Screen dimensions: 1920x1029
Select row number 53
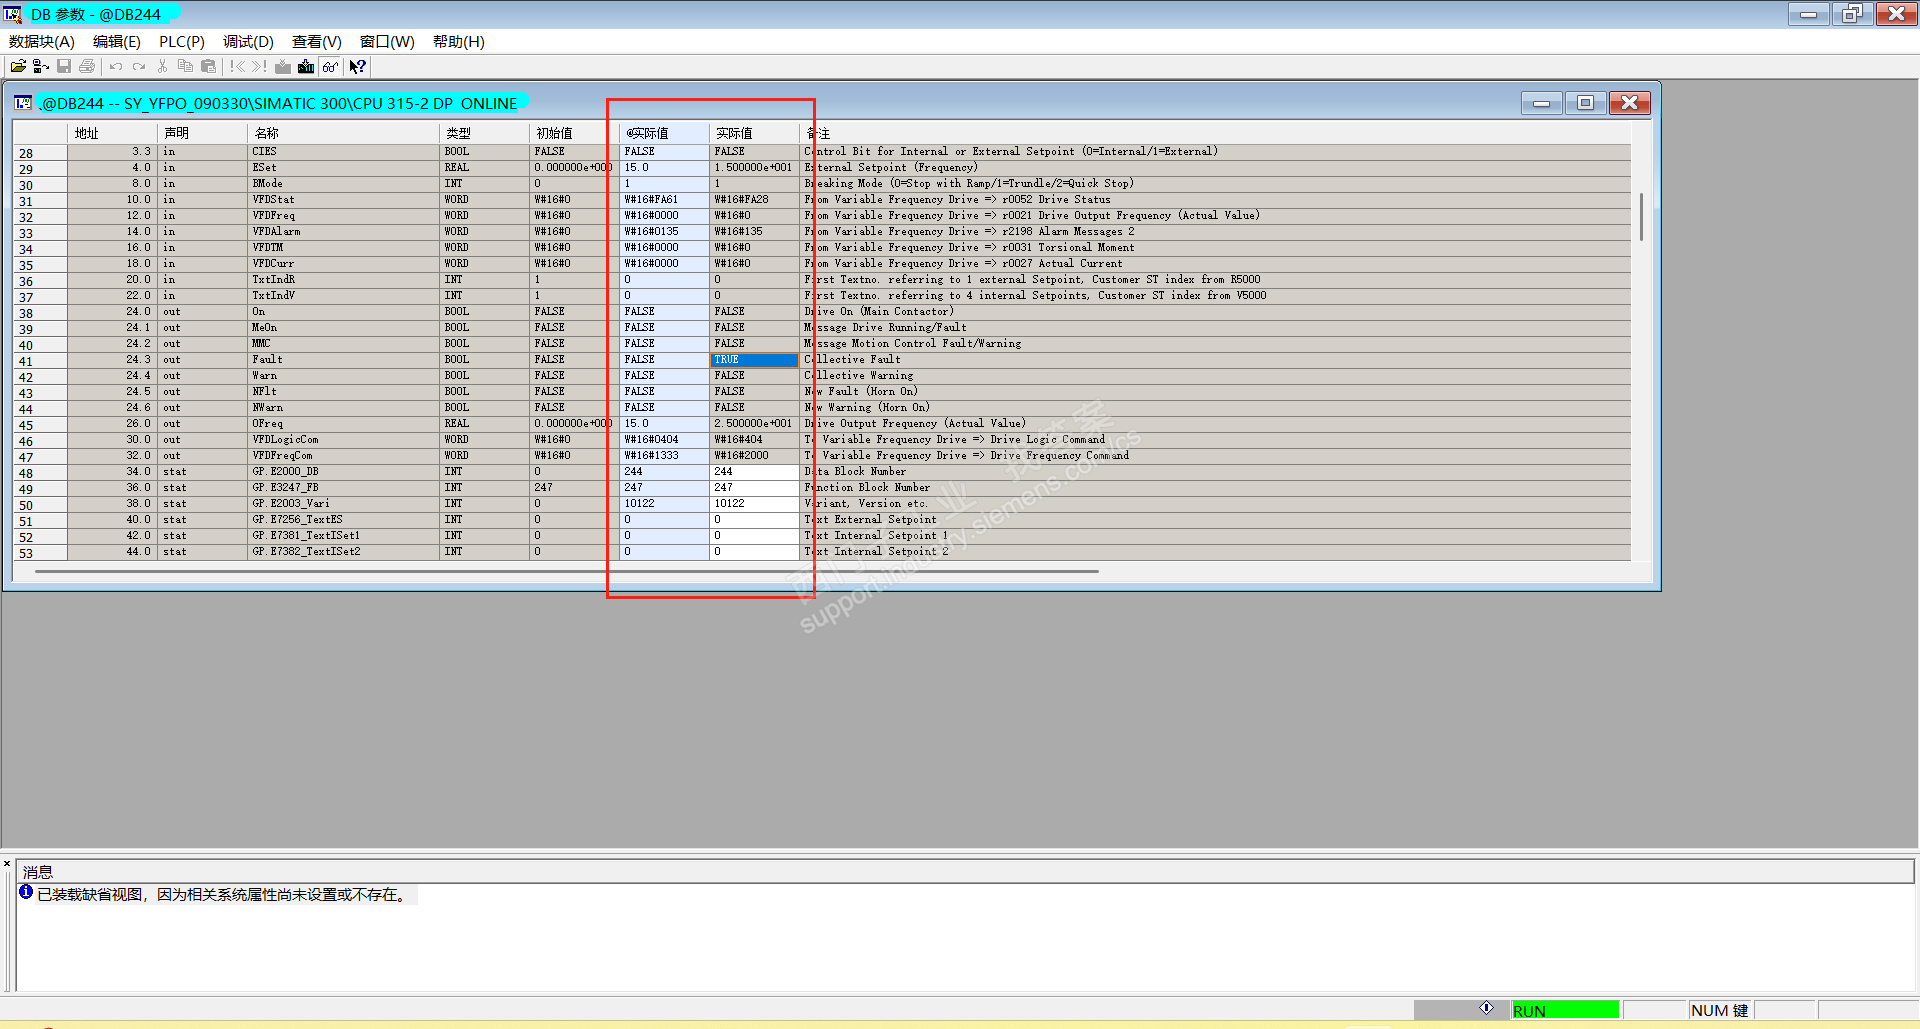(26, 553)
